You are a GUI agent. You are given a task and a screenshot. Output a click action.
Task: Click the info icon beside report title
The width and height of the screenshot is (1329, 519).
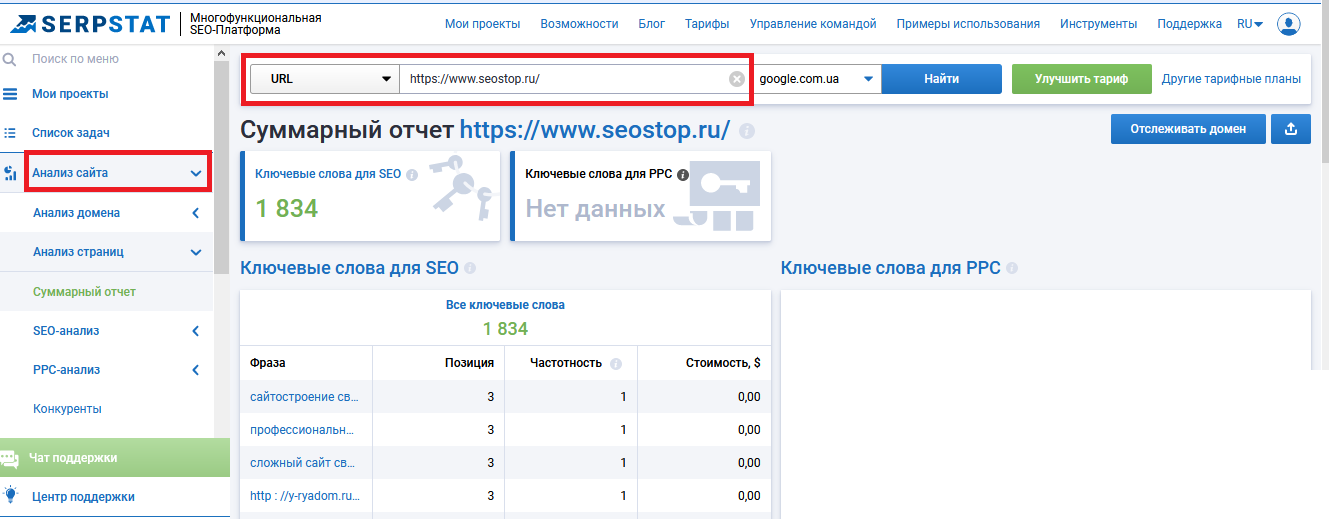click(x=747, y=131)
